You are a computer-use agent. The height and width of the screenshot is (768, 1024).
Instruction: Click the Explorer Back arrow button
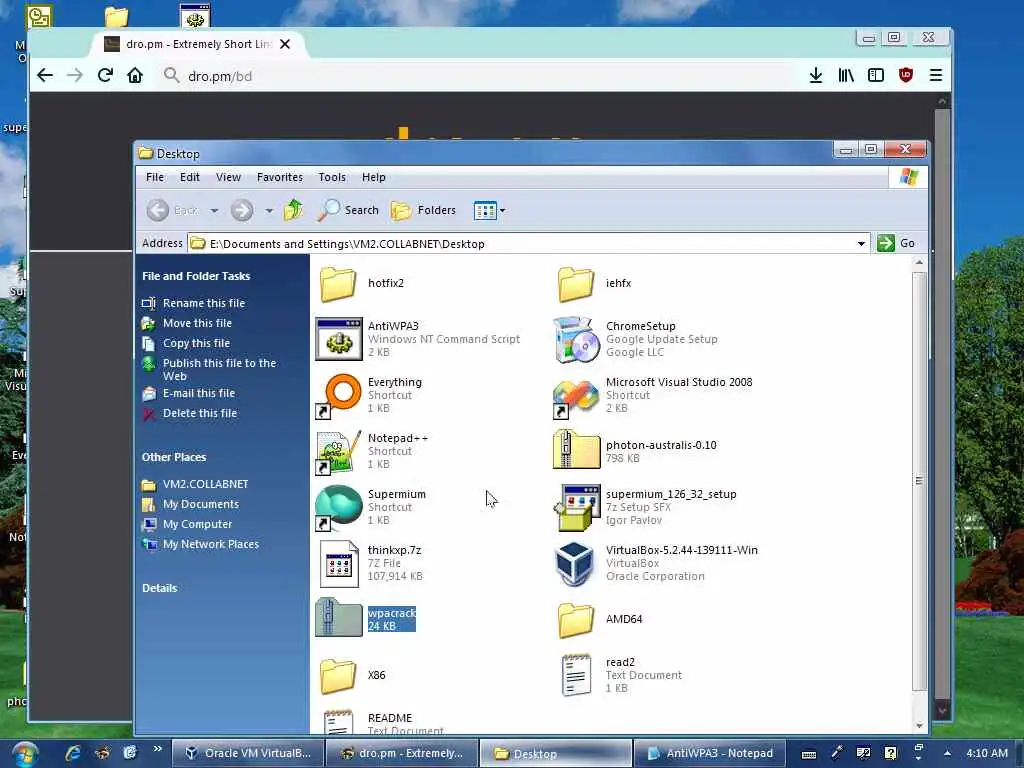tap(157, 210)
